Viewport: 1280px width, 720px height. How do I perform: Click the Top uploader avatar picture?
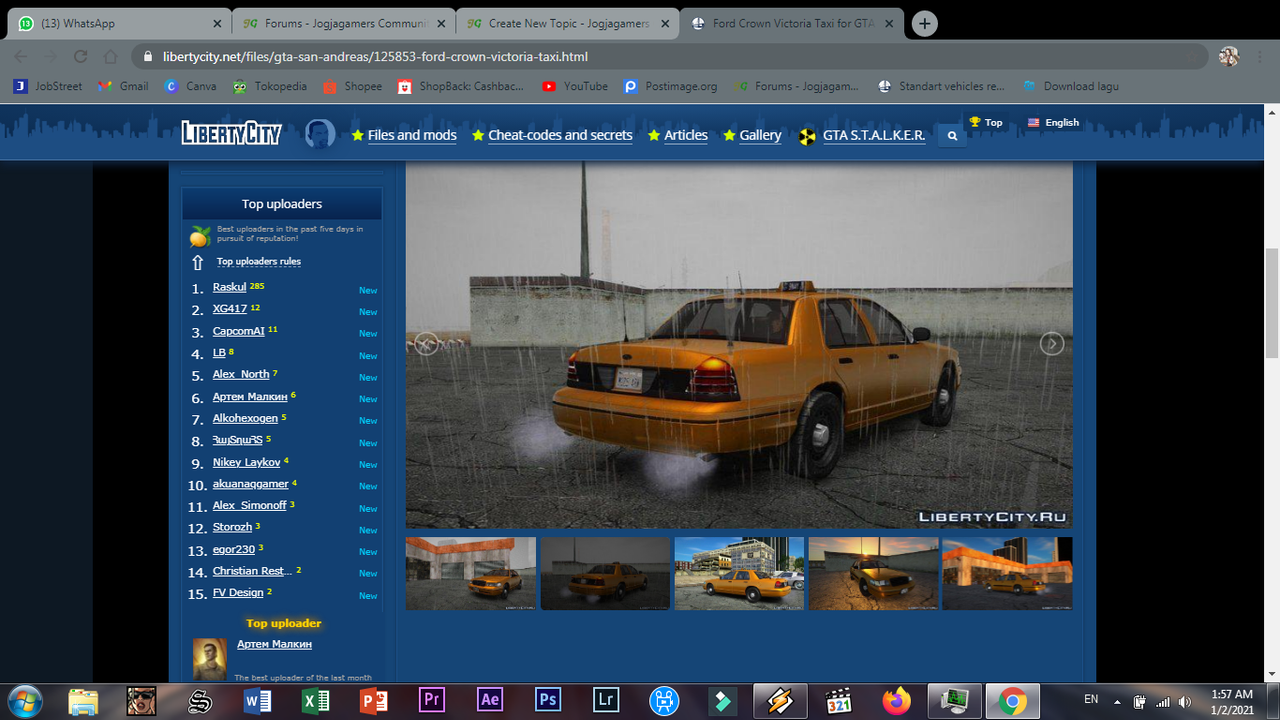[210, 659]
